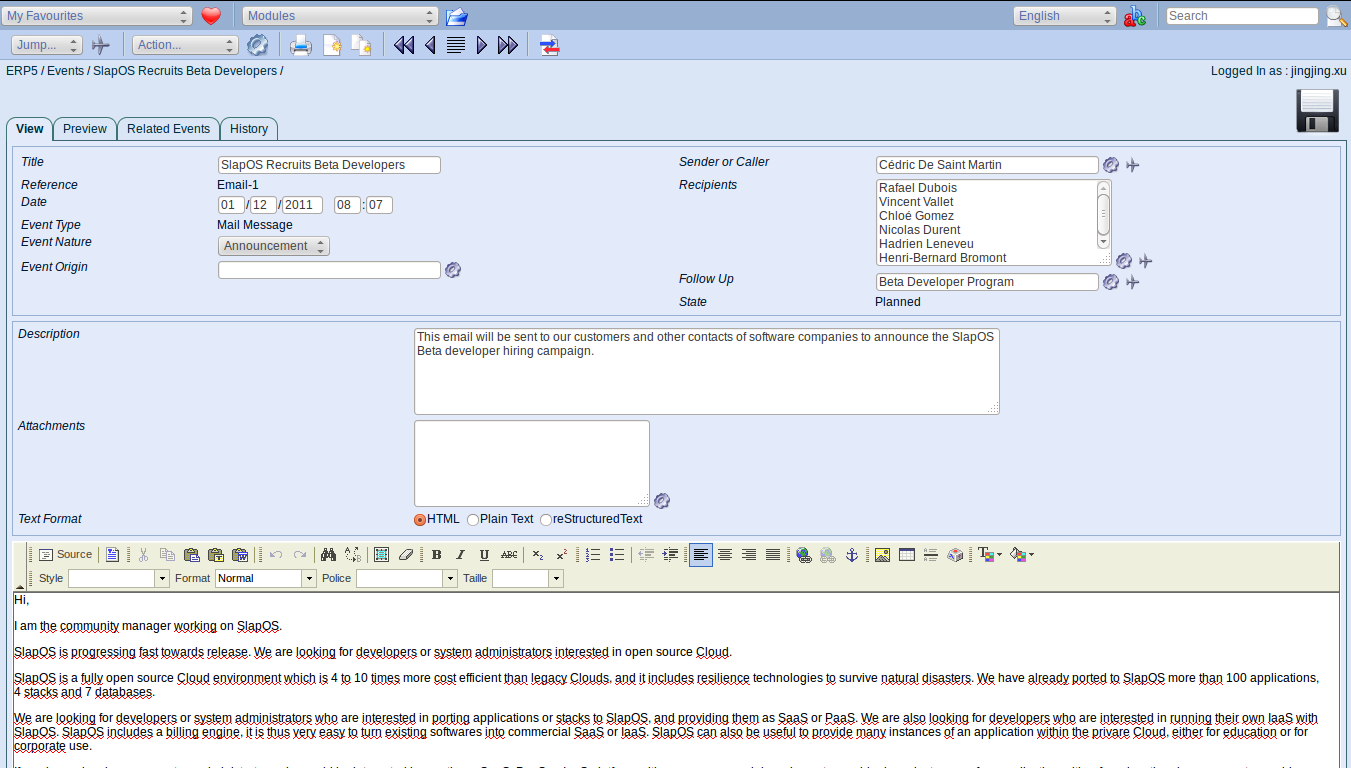Image resolution: width=1351 pixels, height=768 pixels.
Task: Open the My Favourites dropdown
Action: 97,16
